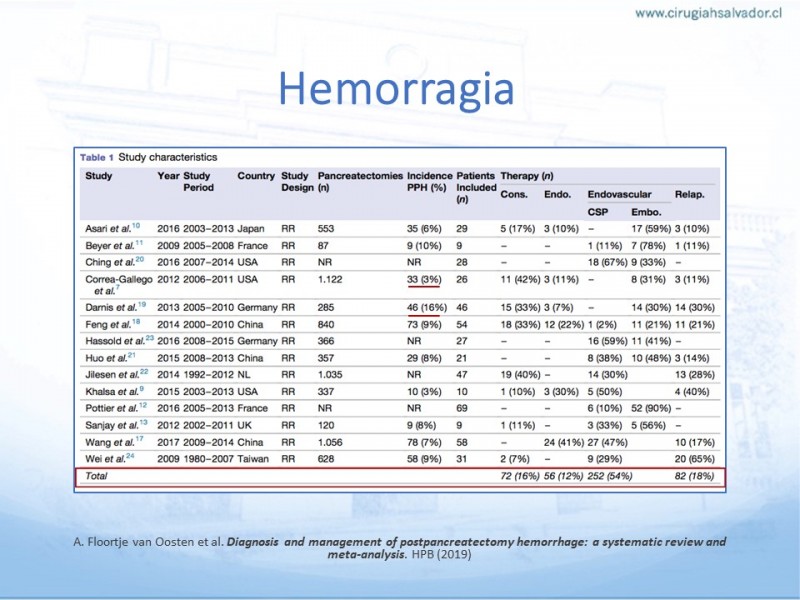Click the 'Country' column header
Image resolution: width=800 pixels, height=600 pixels.
tap(256, 176)
